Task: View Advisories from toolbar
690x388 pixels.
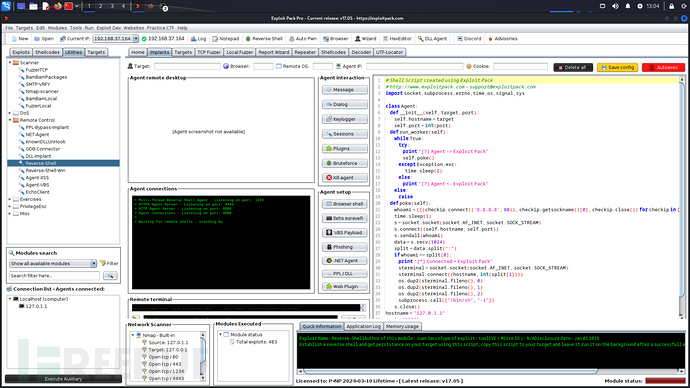Action: coord(503,39)
